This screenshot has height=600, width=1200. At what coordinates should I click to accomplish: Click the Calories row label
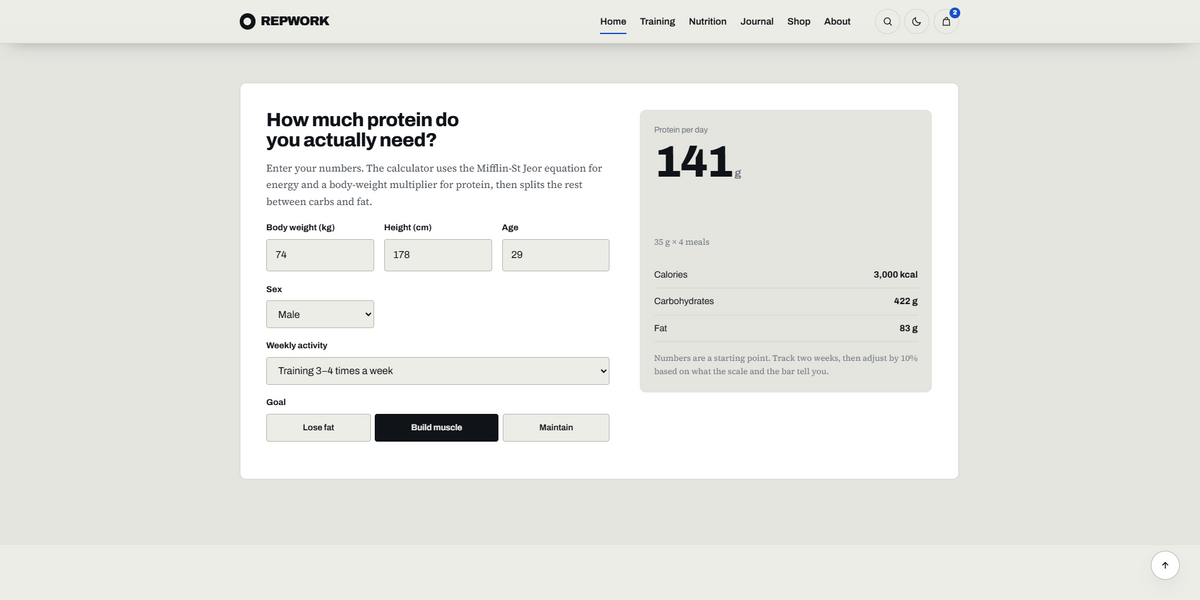[671, 275]
